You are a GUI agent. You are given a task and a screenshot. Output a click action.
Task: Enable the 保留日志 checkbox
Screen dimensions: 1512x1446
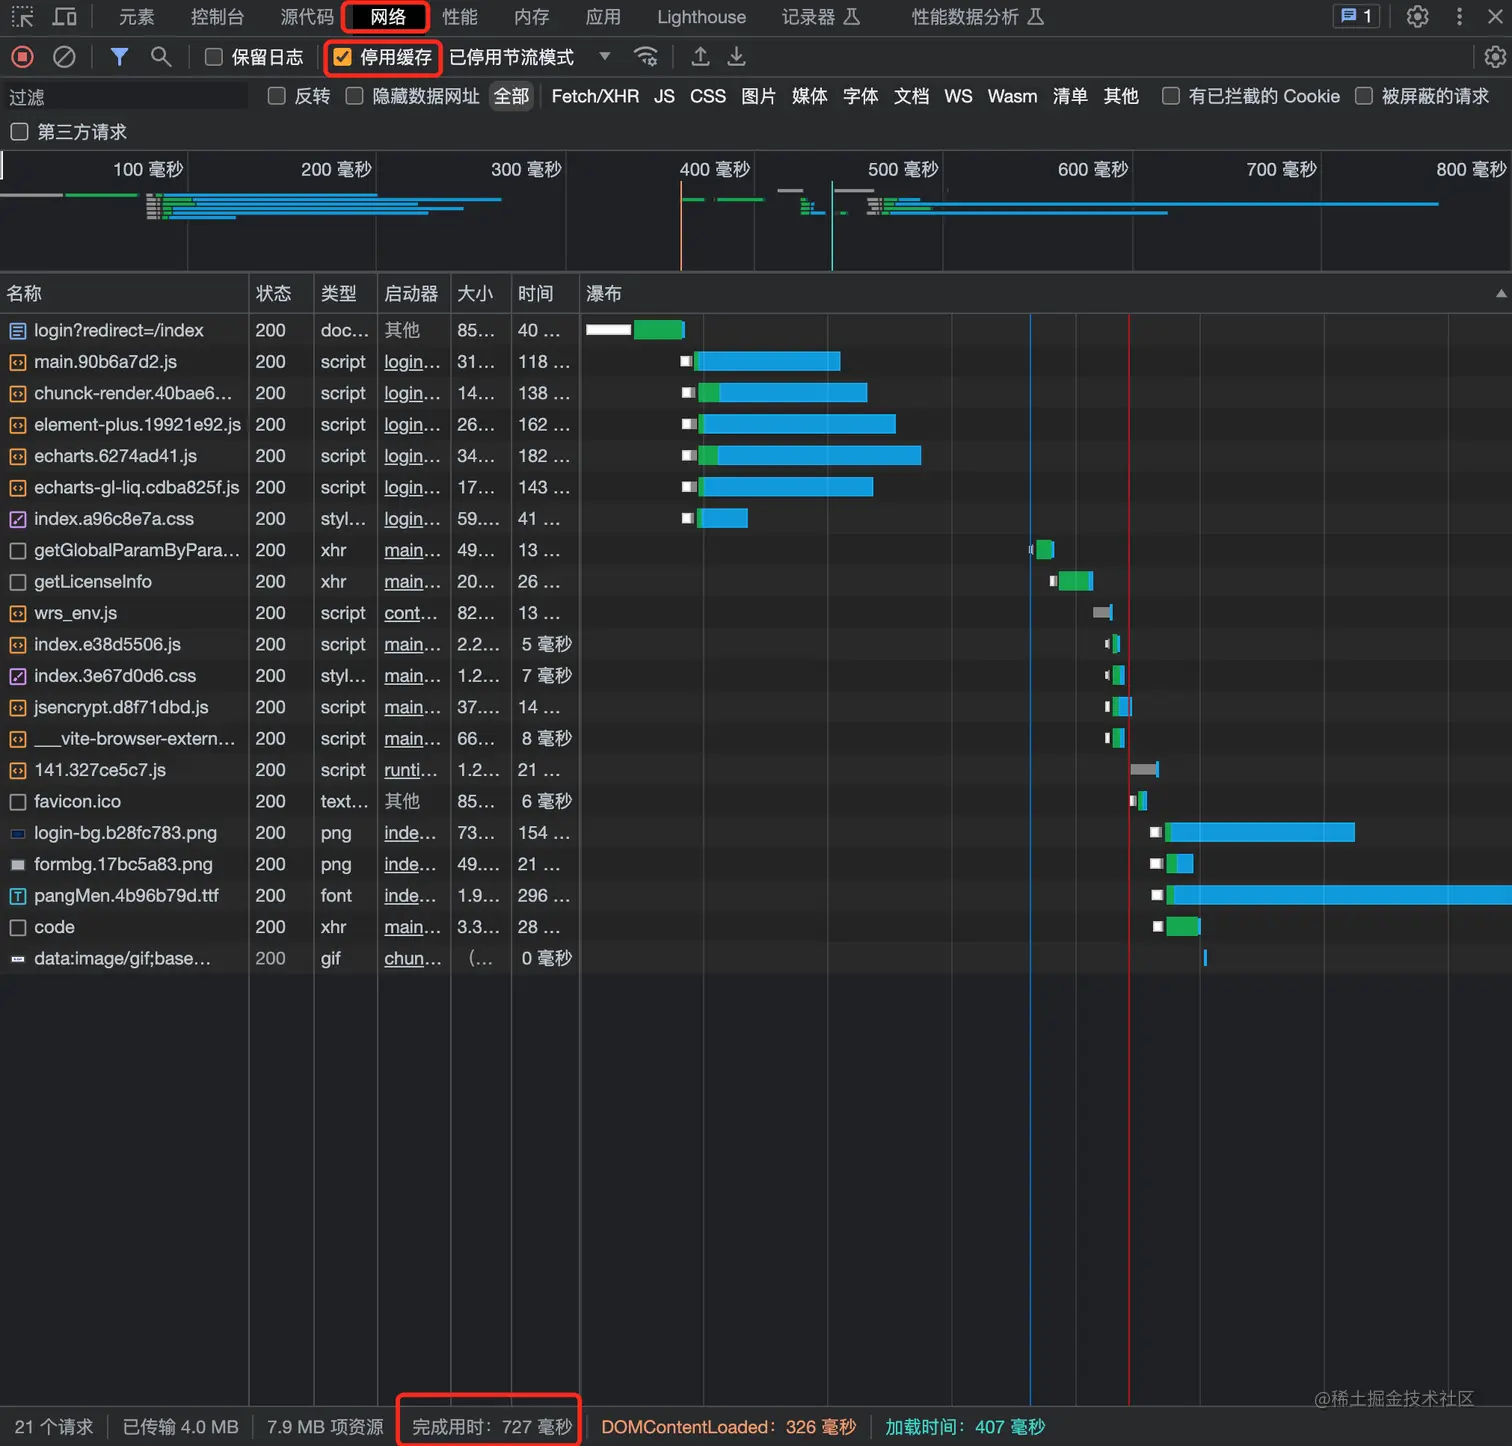coord(214,57)
